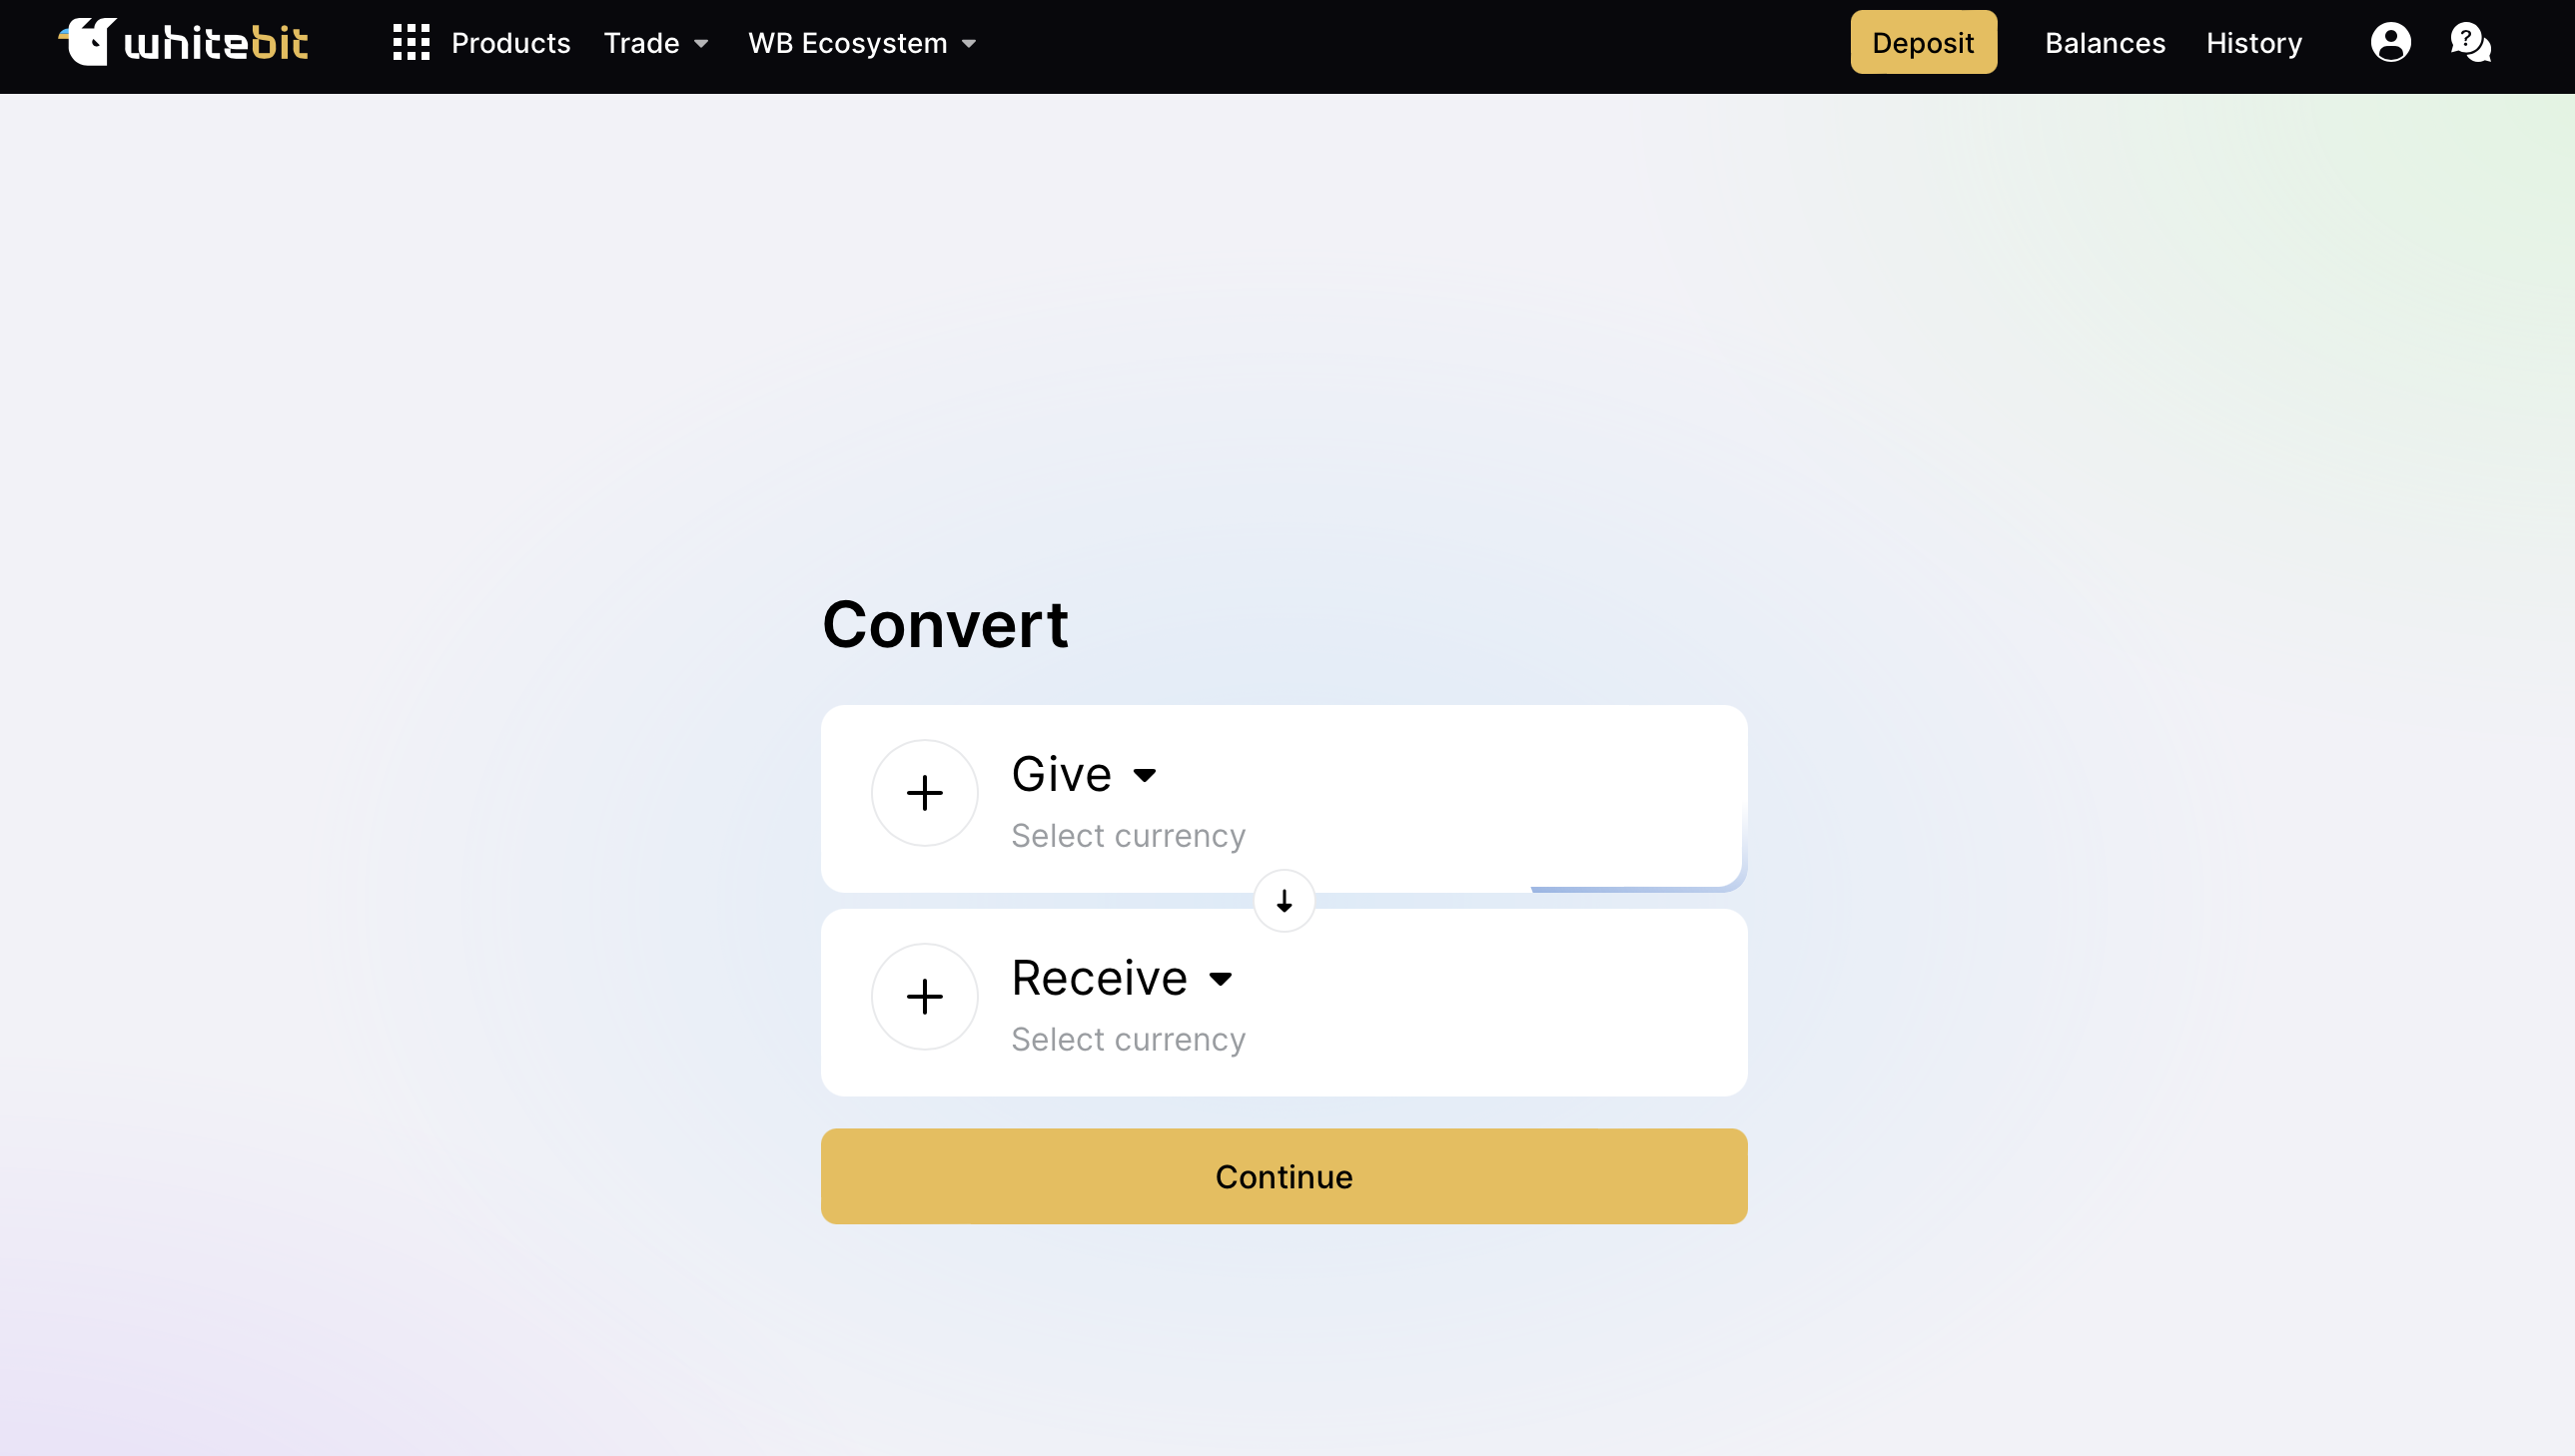The height and width of the screenshot is (1456, 2575).
Task: Click the user account profile icon
Action: pyautogui.click(x=2391, y=43)
